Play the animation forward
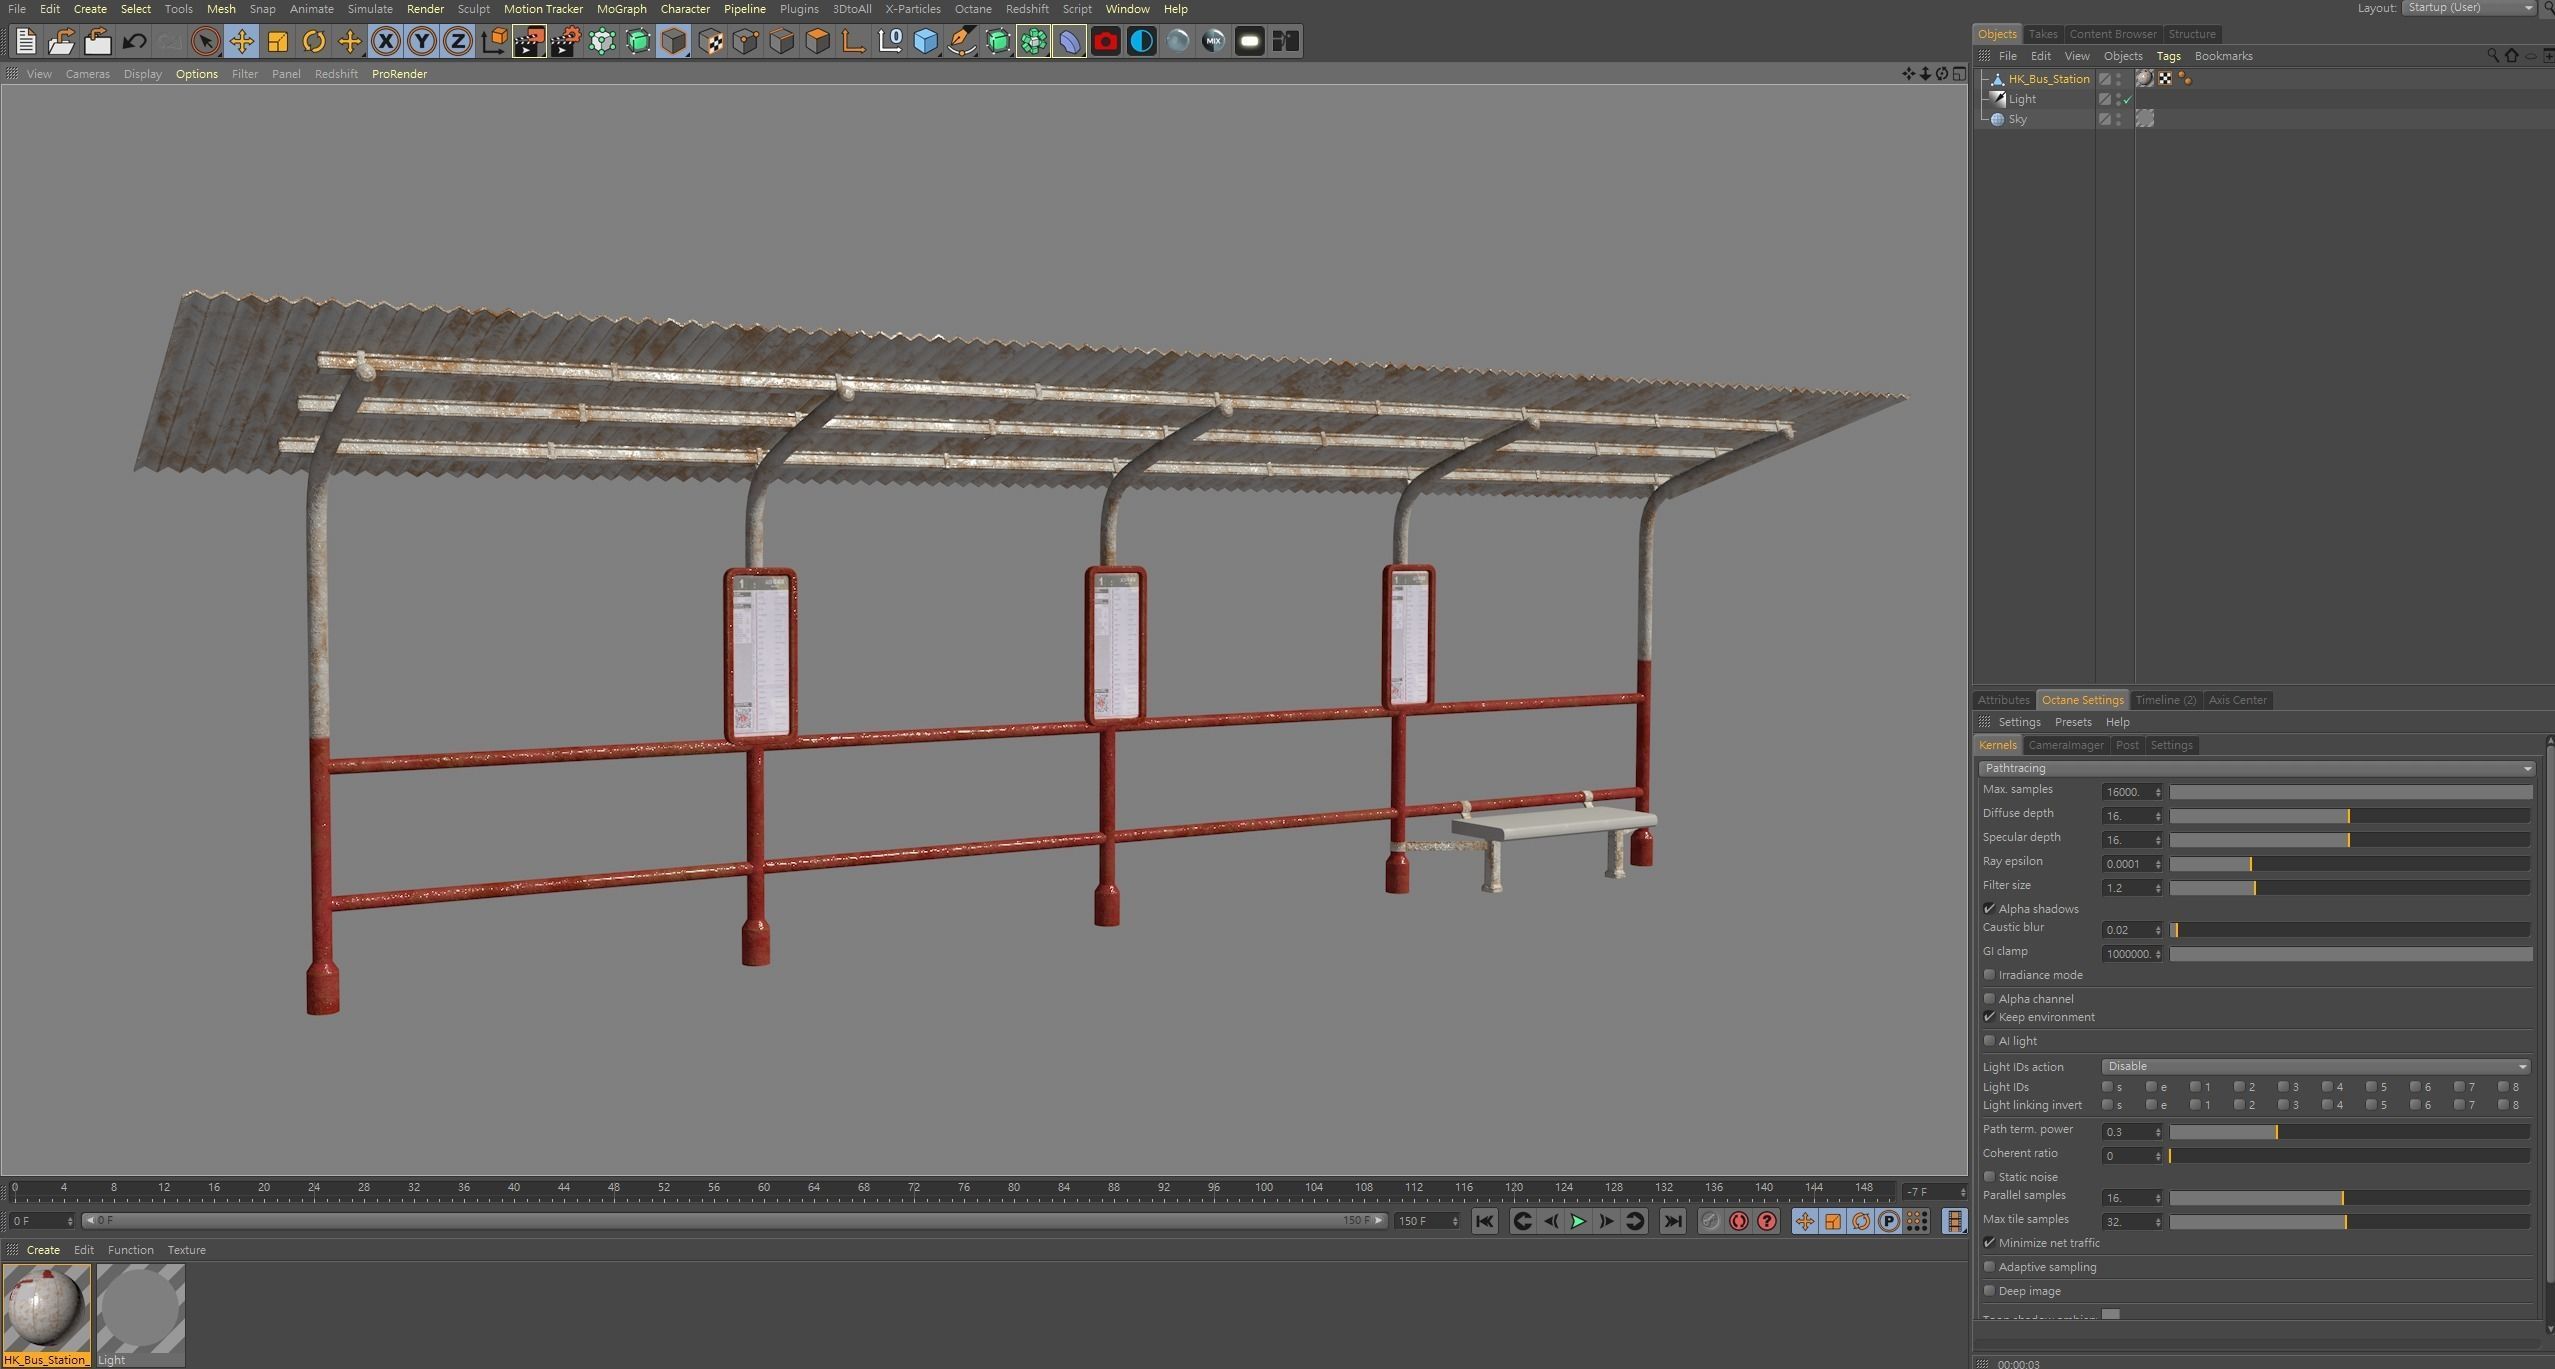The height and width of the screenshot is (1369, 2555). (x=1578, y=1221)
